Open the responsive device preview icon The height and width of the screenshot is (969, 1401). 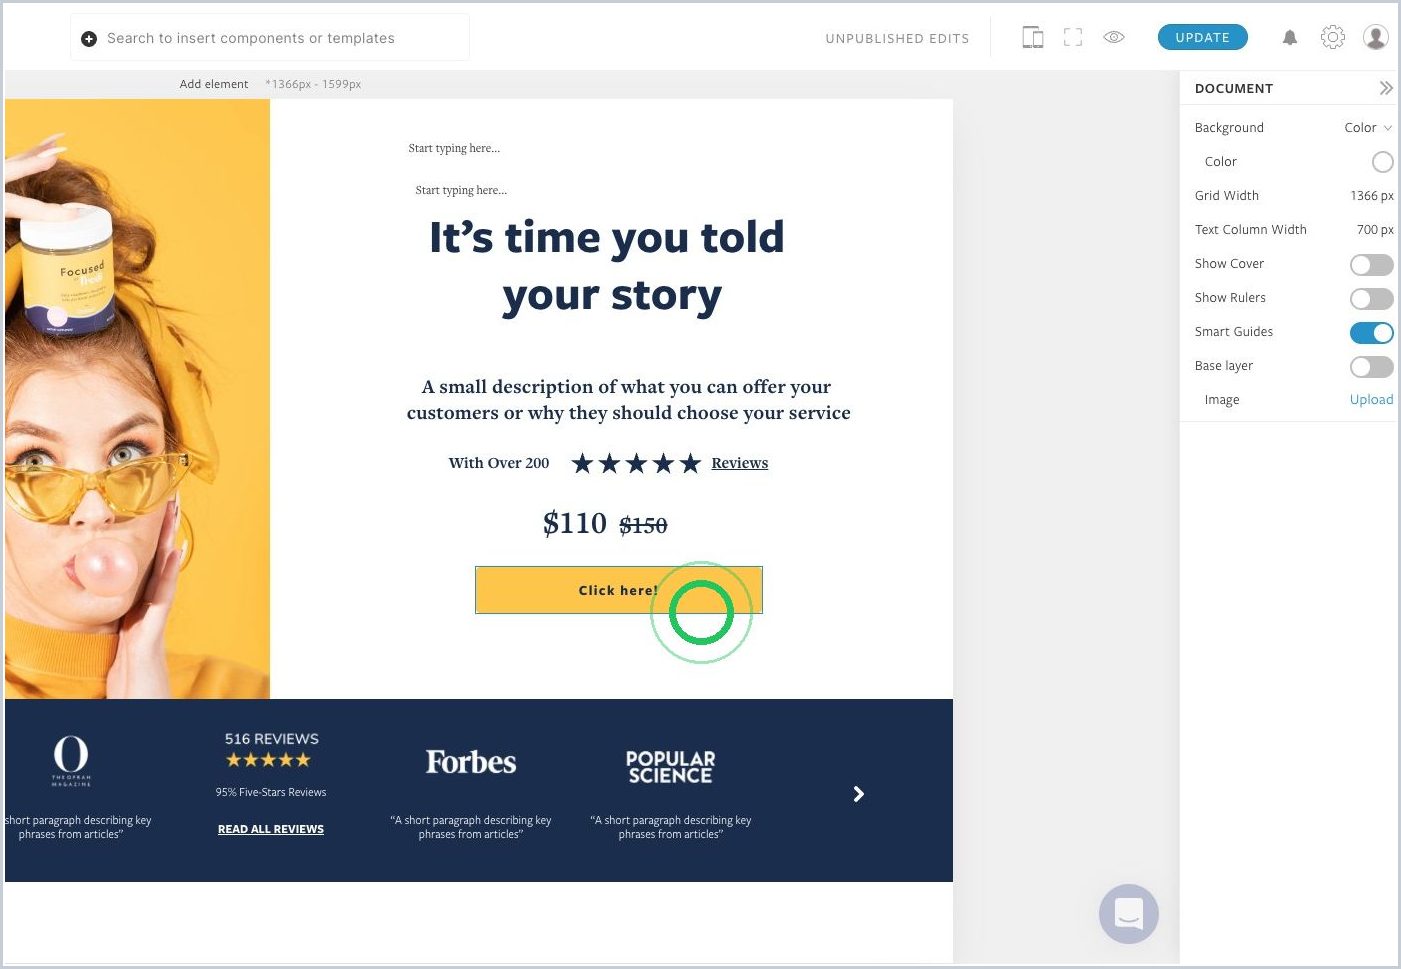coord(1033,38)
